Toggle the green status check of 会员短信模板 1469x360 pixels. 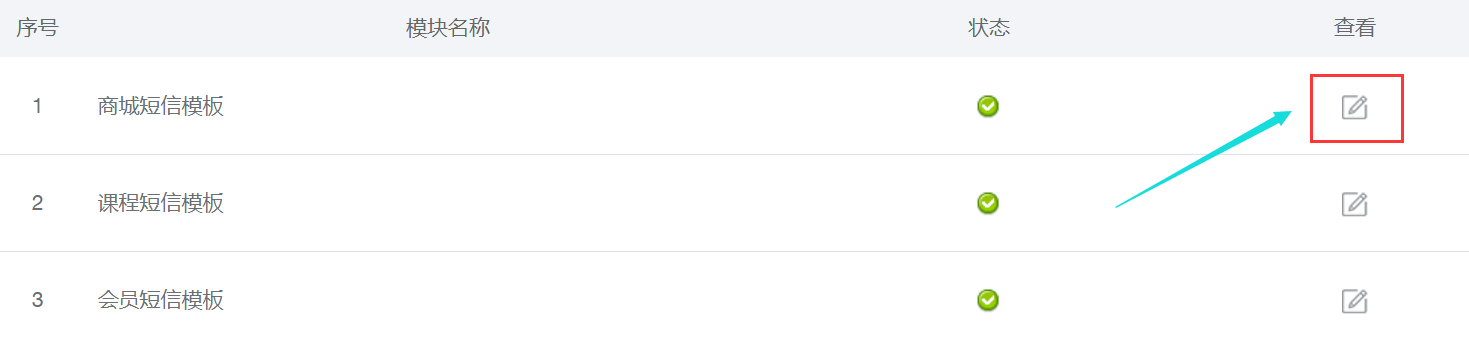click(x=988, y=300)
